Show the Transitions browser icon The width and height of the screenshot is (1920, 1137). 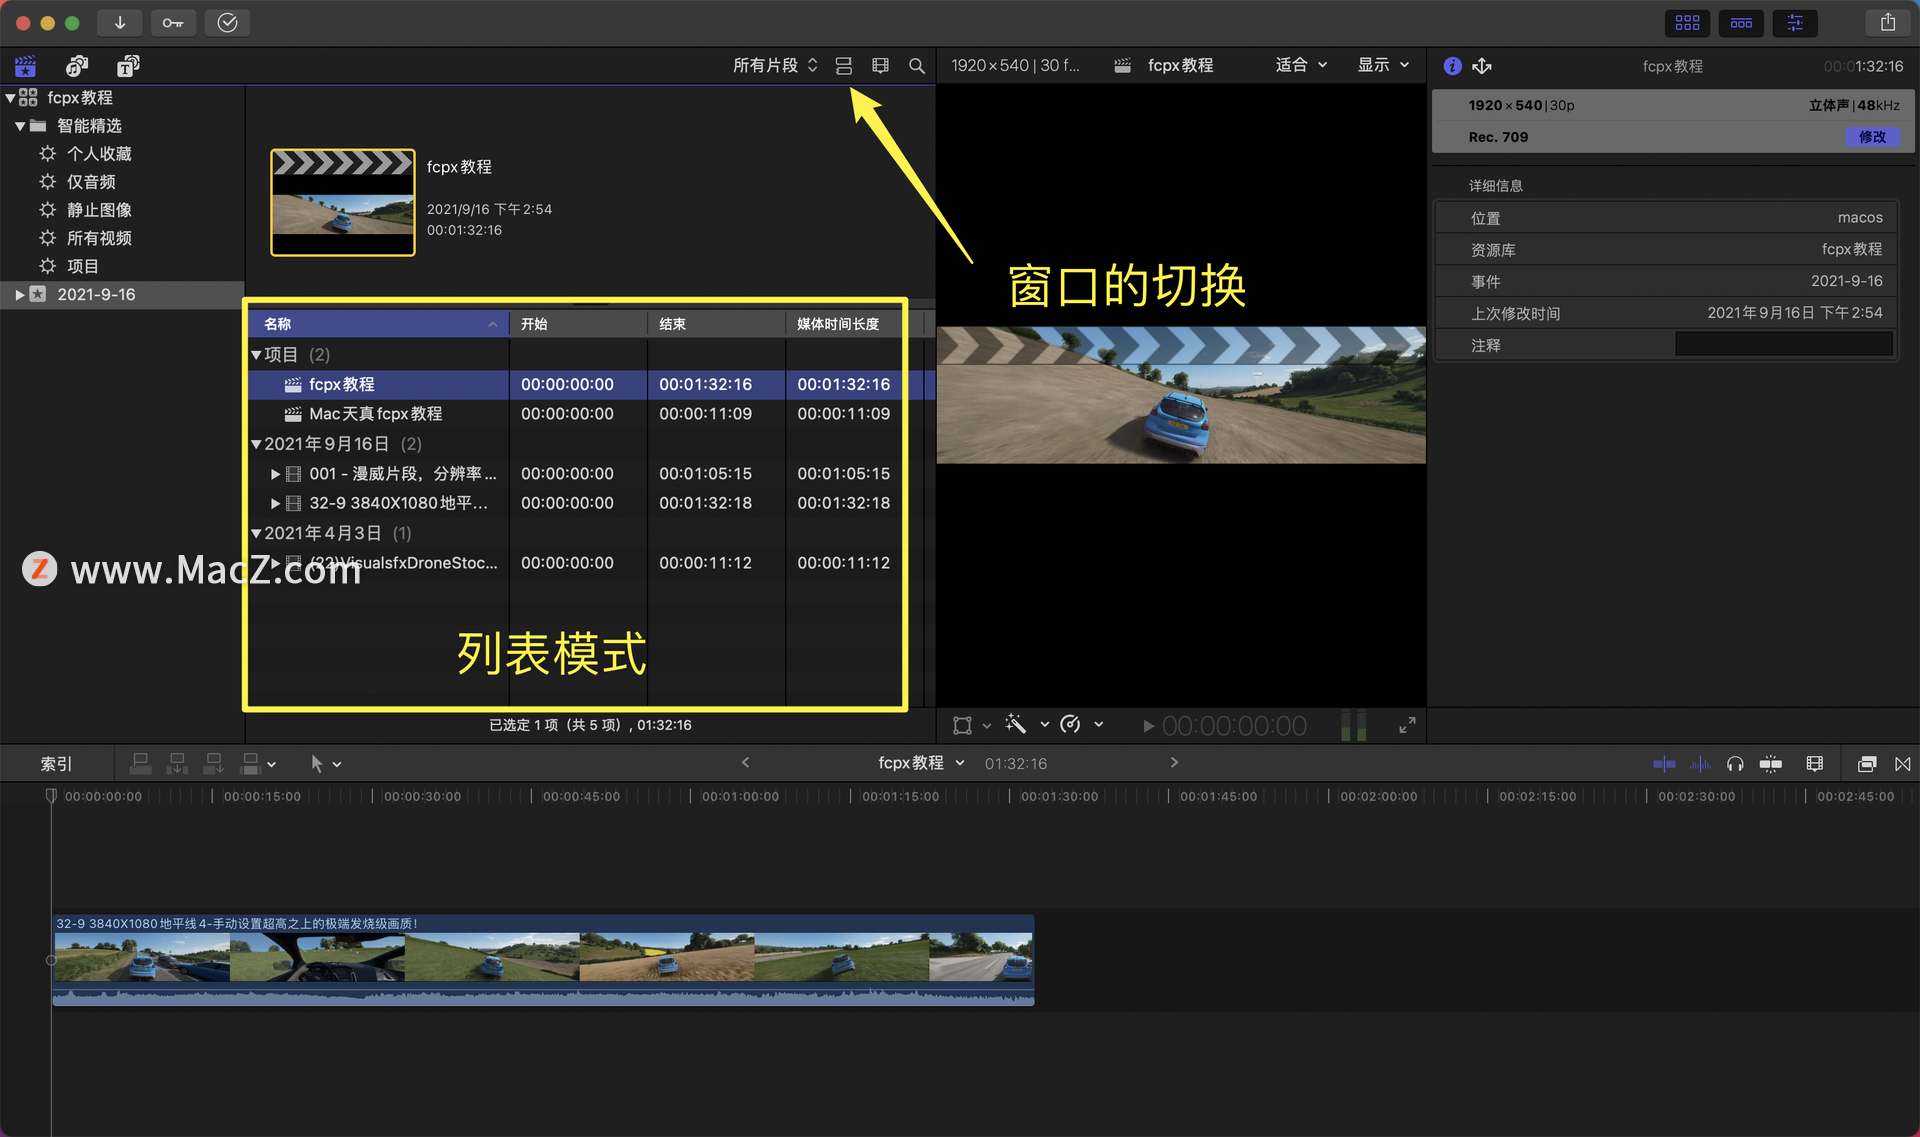point(1902,764)
